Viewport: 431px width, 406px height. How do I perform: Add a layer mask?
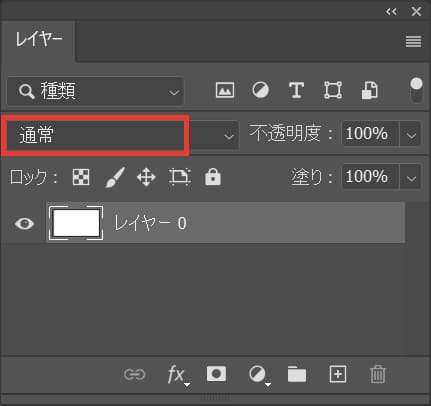coord(216,374)
